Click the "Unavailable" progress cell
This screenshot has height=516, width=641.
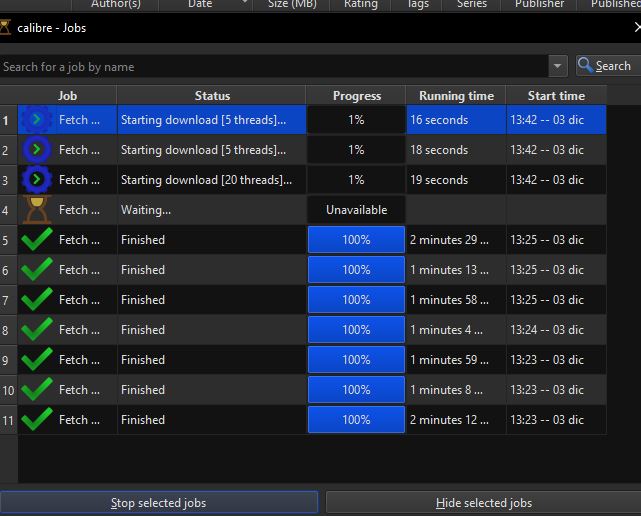pos(356,210)
